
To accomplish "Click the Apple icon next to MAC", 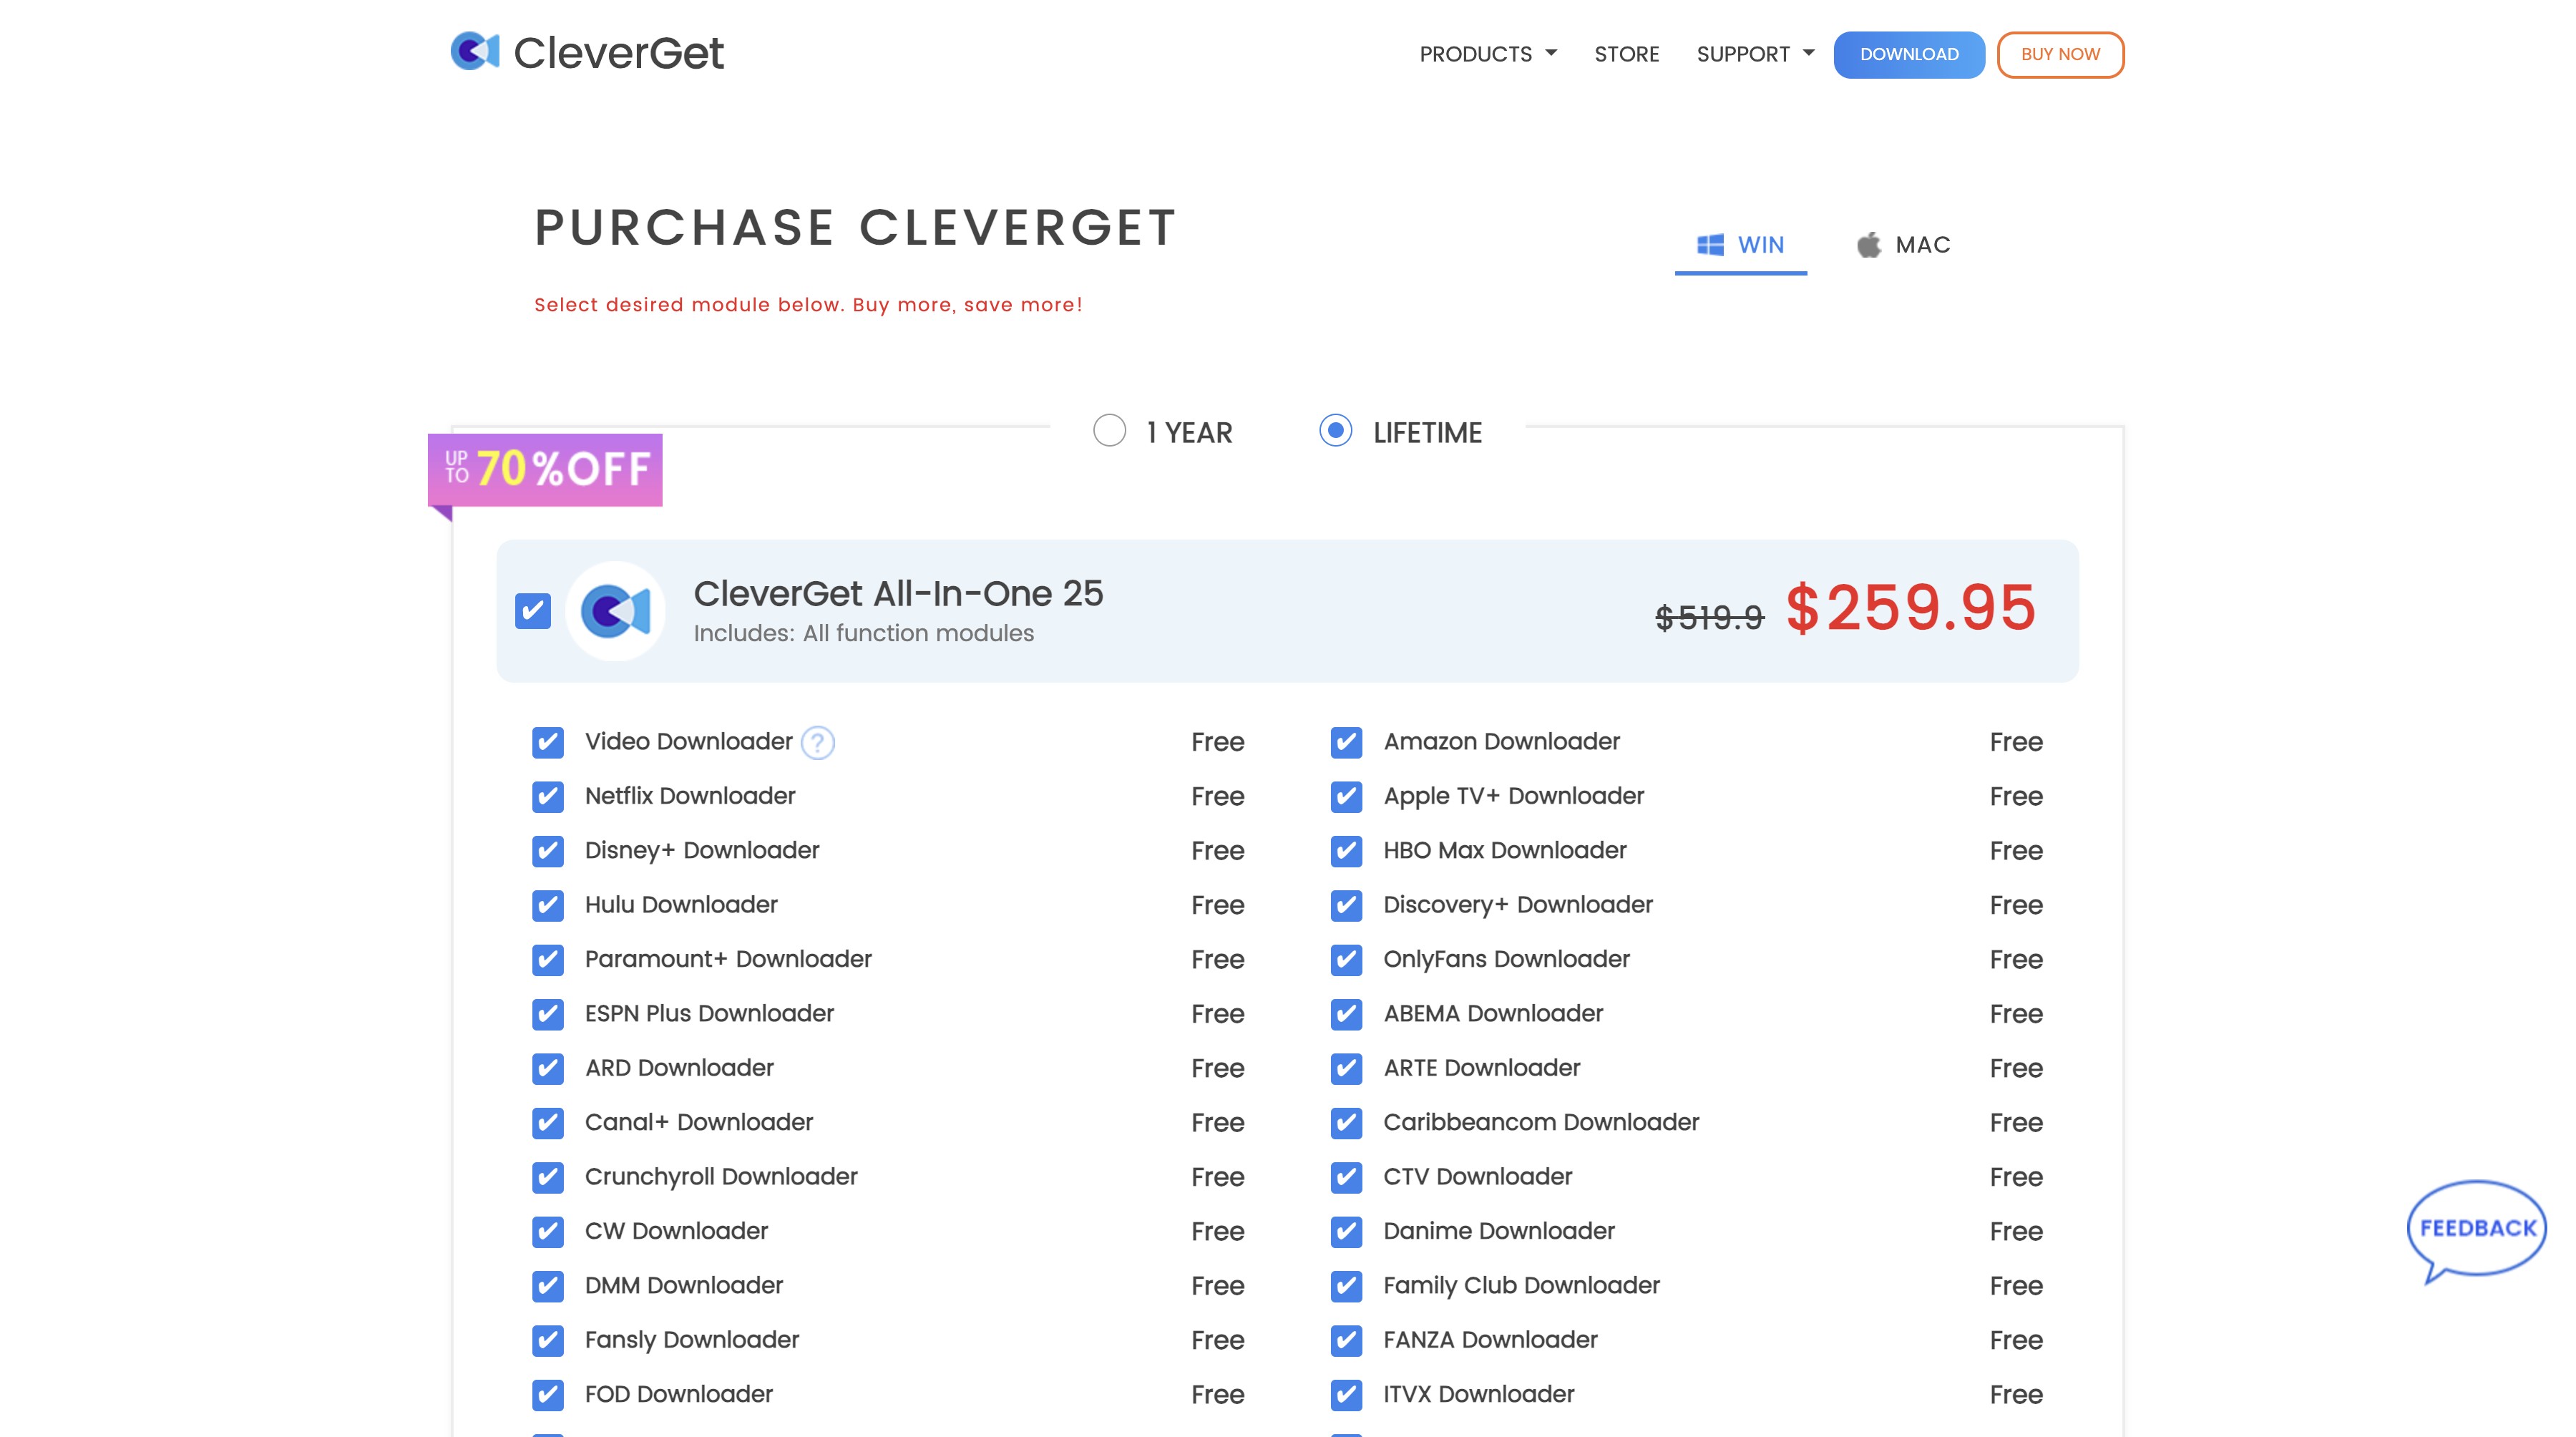I will point(1869,244).
